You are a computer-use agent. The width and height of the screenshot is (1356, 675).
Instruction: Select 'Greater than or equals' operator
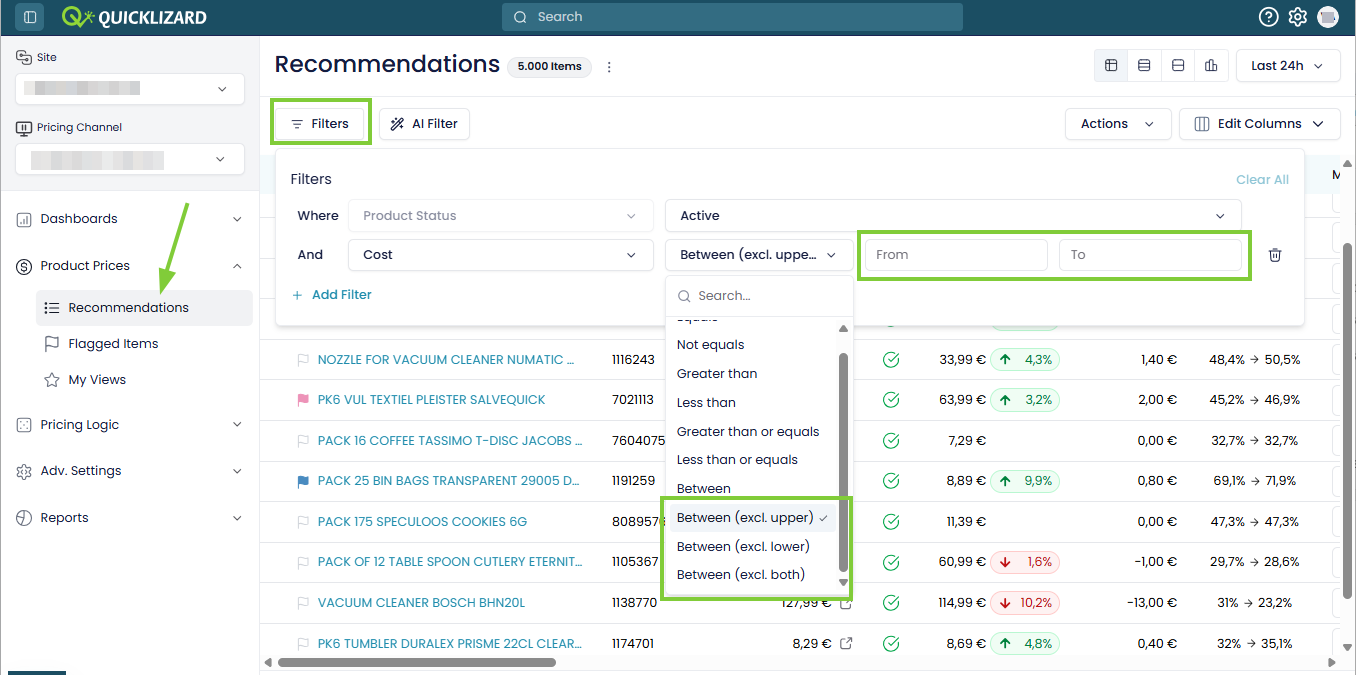[x=748, y=432]
